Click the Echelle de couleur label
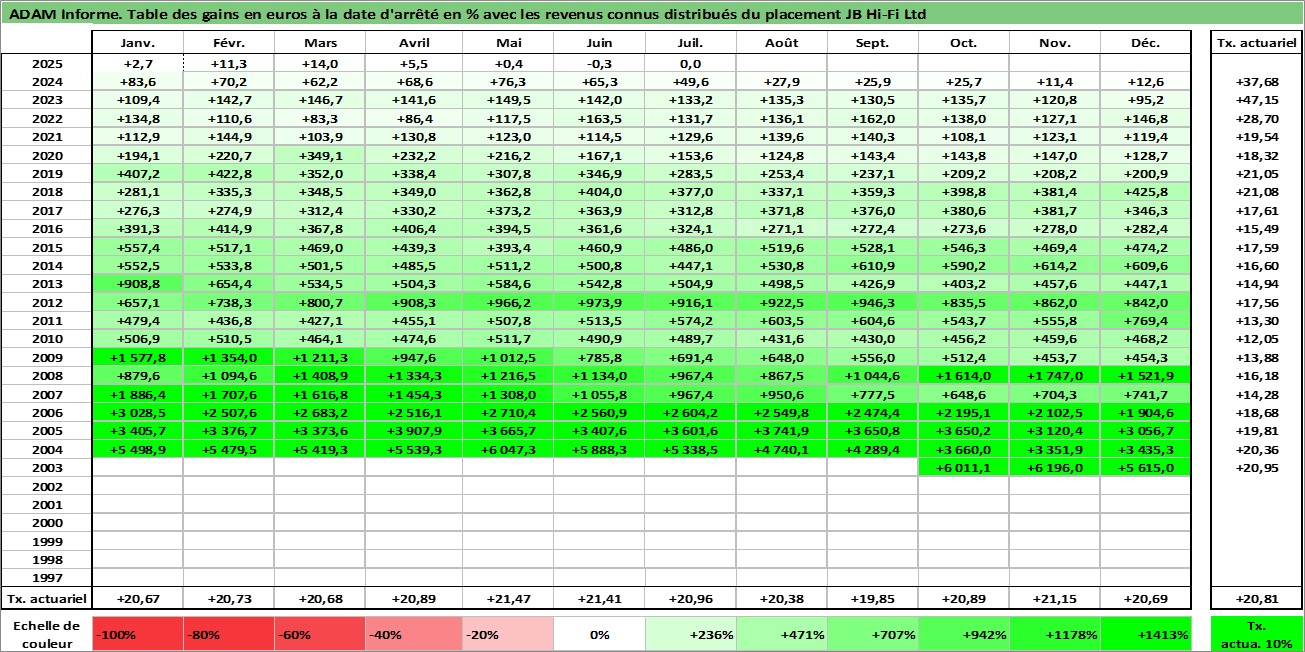The image size is (1305, 652). 46,634
